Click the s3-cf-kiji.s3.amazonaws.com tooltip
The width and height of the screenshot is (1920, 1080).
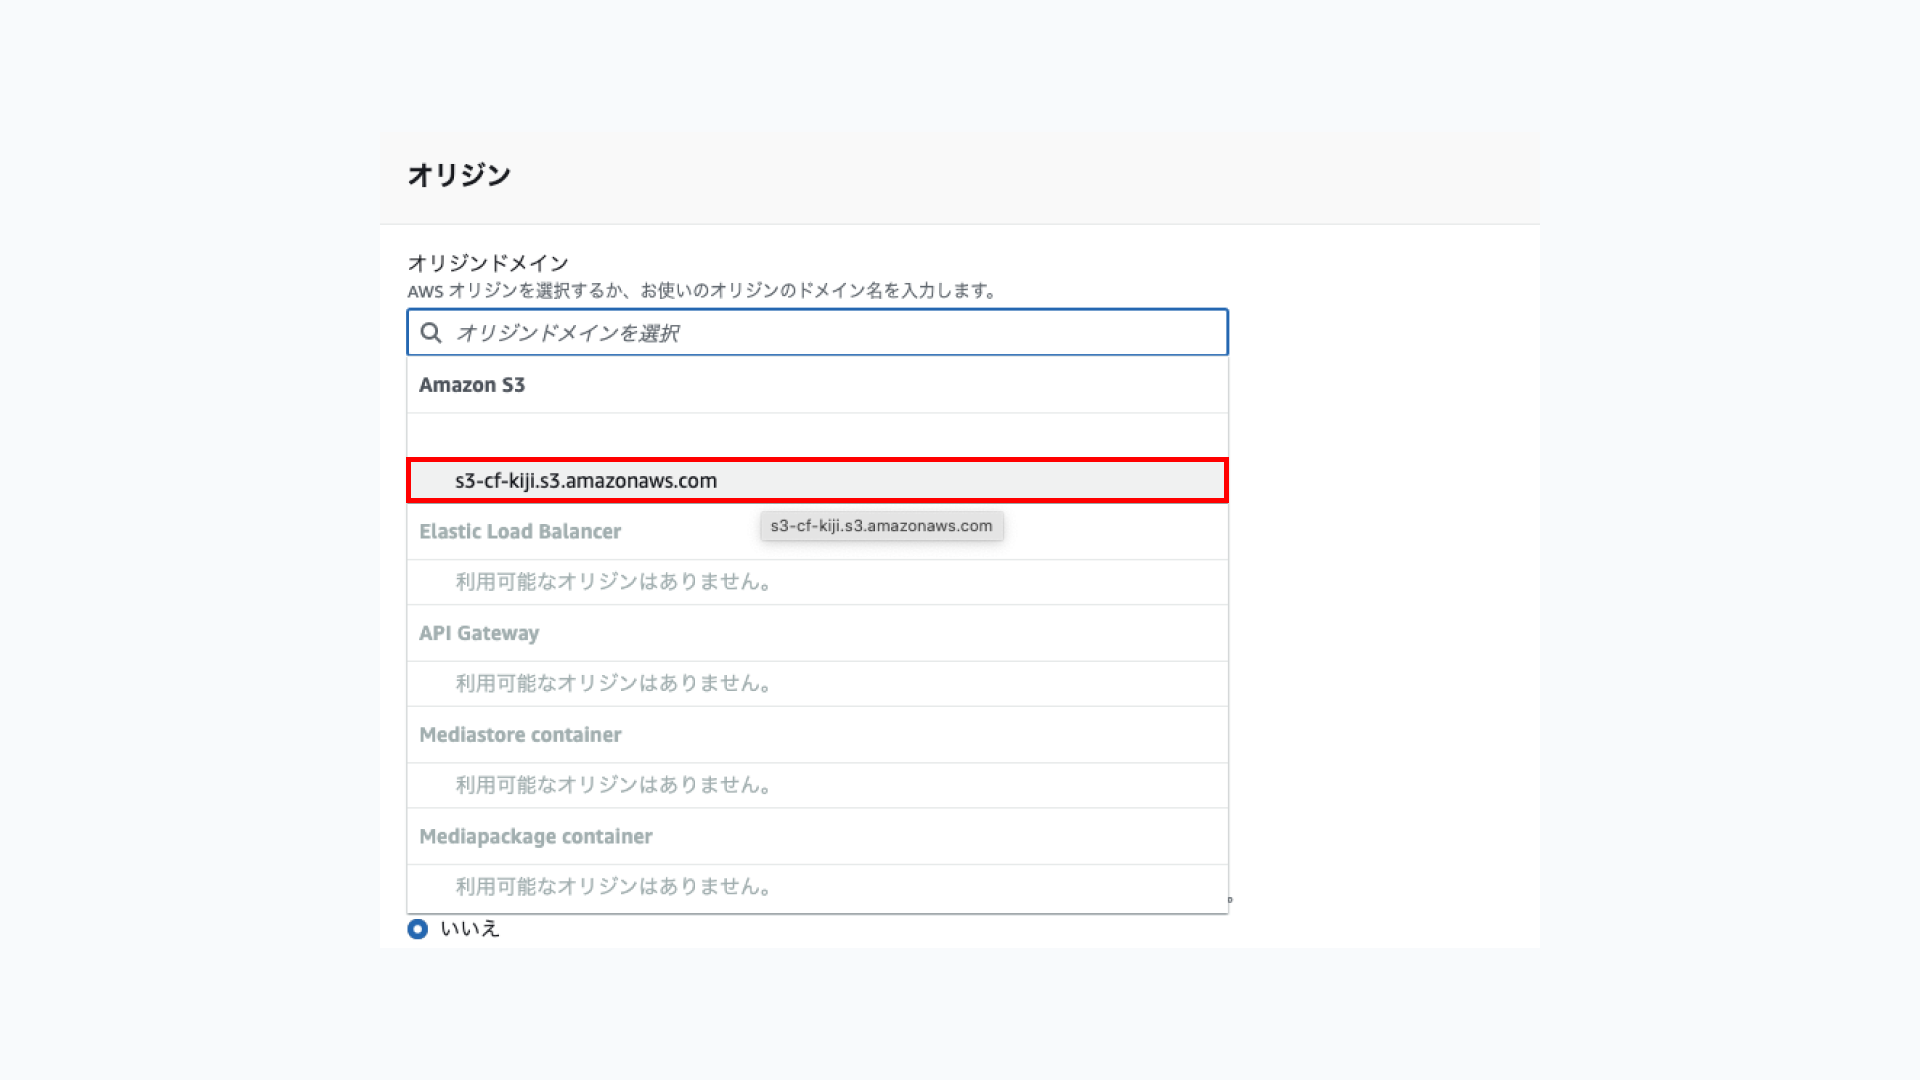pos(881,526)
